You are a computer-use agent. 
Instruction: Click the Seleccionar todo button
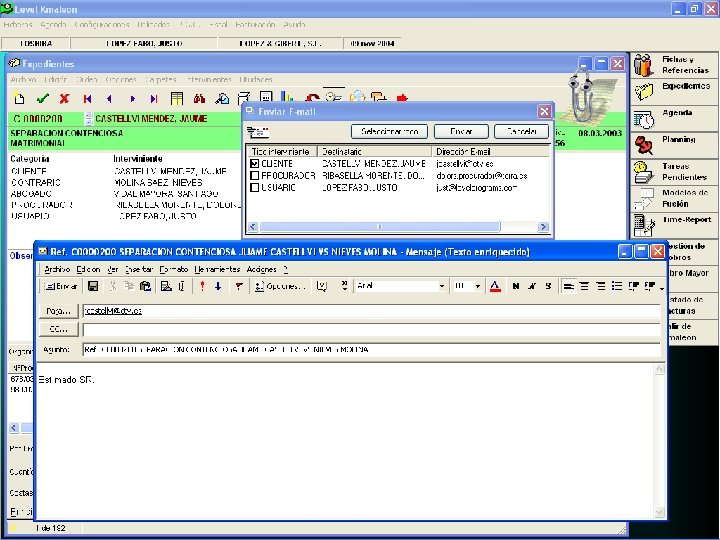click(389, 131)
